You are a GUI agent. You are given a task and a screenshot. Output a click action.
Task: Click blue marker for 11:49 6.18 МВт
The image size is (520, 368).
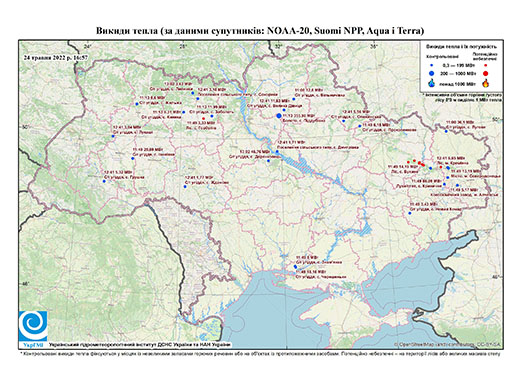point(360,126)
